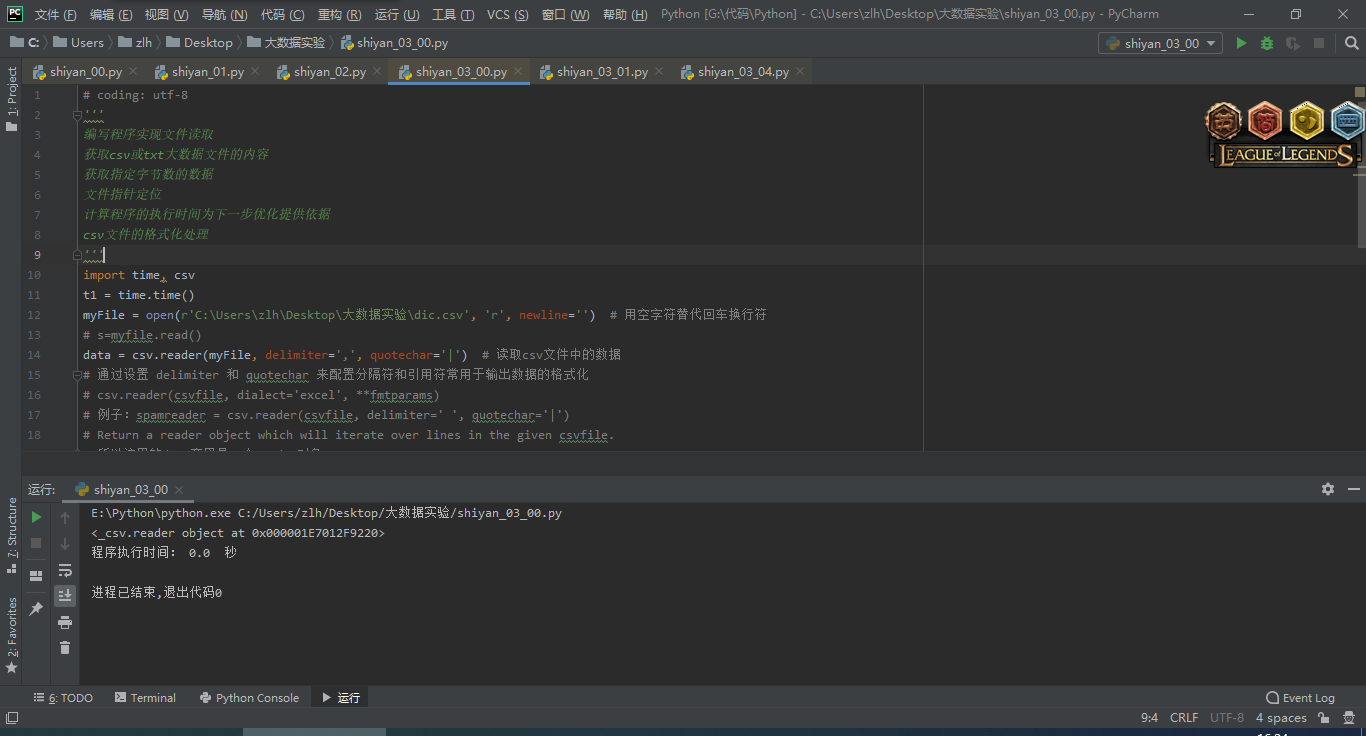Image resolution: width=1366 pixels, height=736 pixels.
Task: Rerun the program in the Run panel
Action: [x=36, y=517]
